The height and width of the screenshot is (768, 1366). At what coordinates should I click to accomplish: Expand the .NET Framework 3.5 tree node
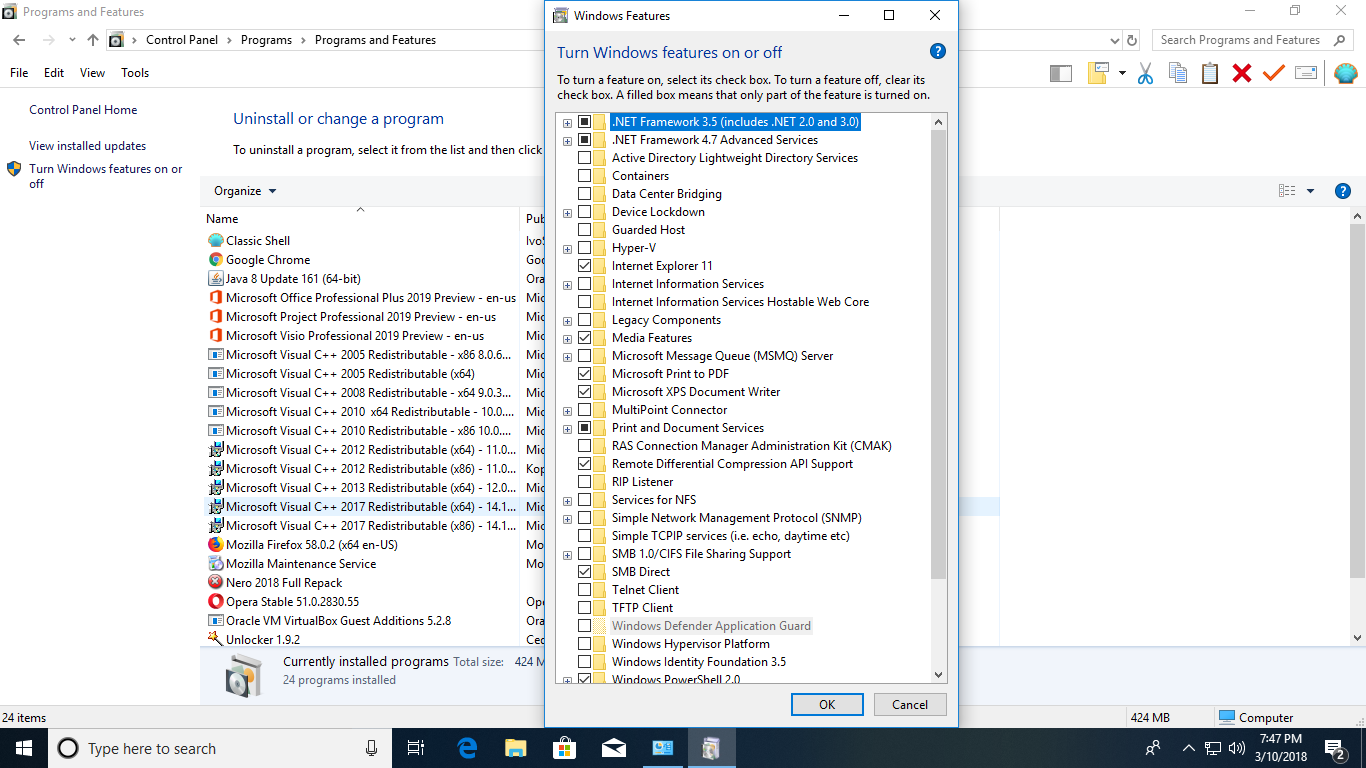tap(567, 123)
